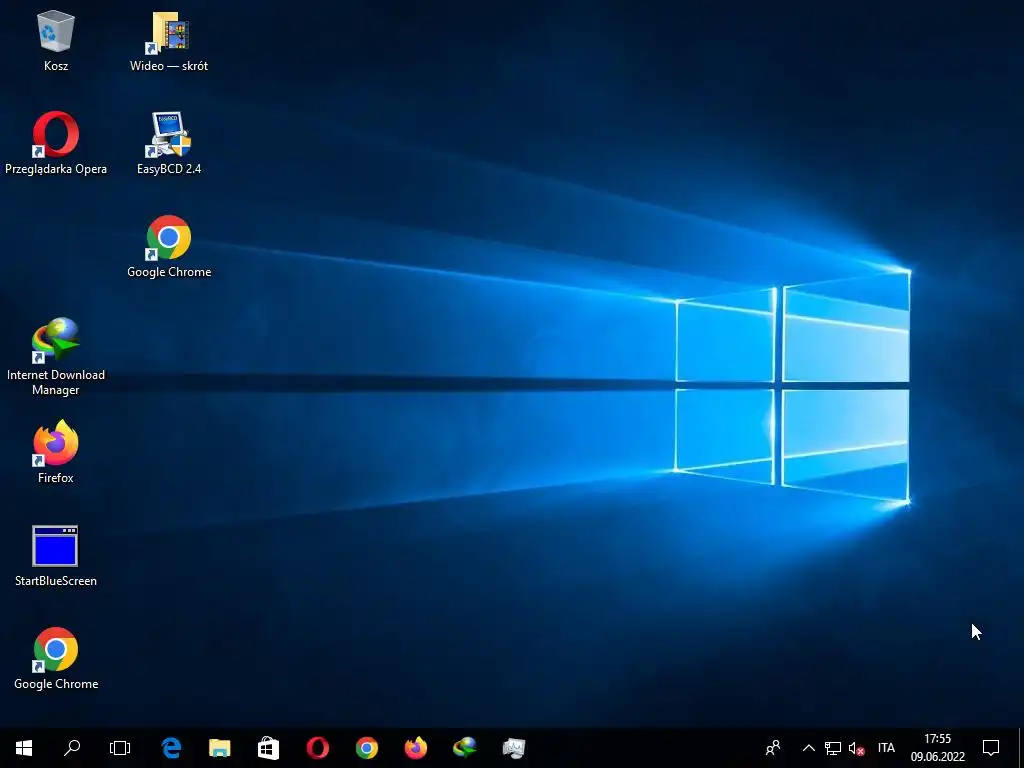This screenshot has height=768, width=1024.
Task: Select the Firefox desktop shortcut
Action: 56,452
